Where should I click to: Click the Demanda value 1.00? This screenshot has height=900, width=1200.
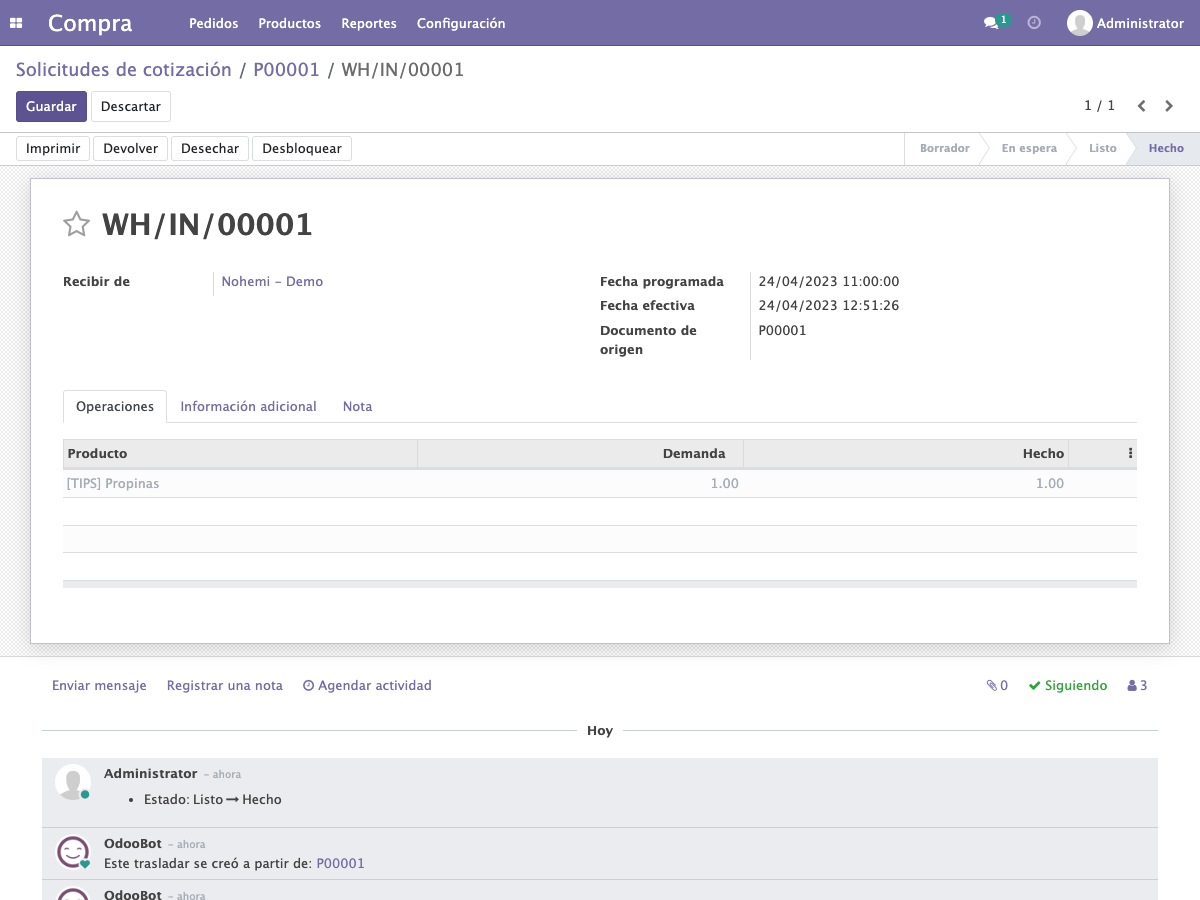pyautogui.click(x=724, y=484)
